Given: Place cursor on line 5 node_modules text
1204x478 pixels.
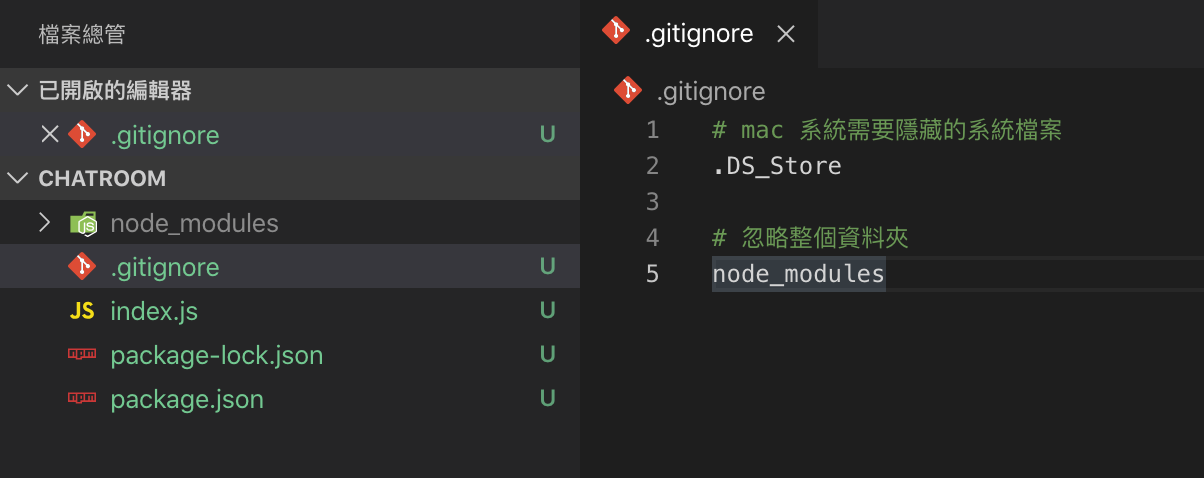Looking at the screenshot, I should click(798, 274).
